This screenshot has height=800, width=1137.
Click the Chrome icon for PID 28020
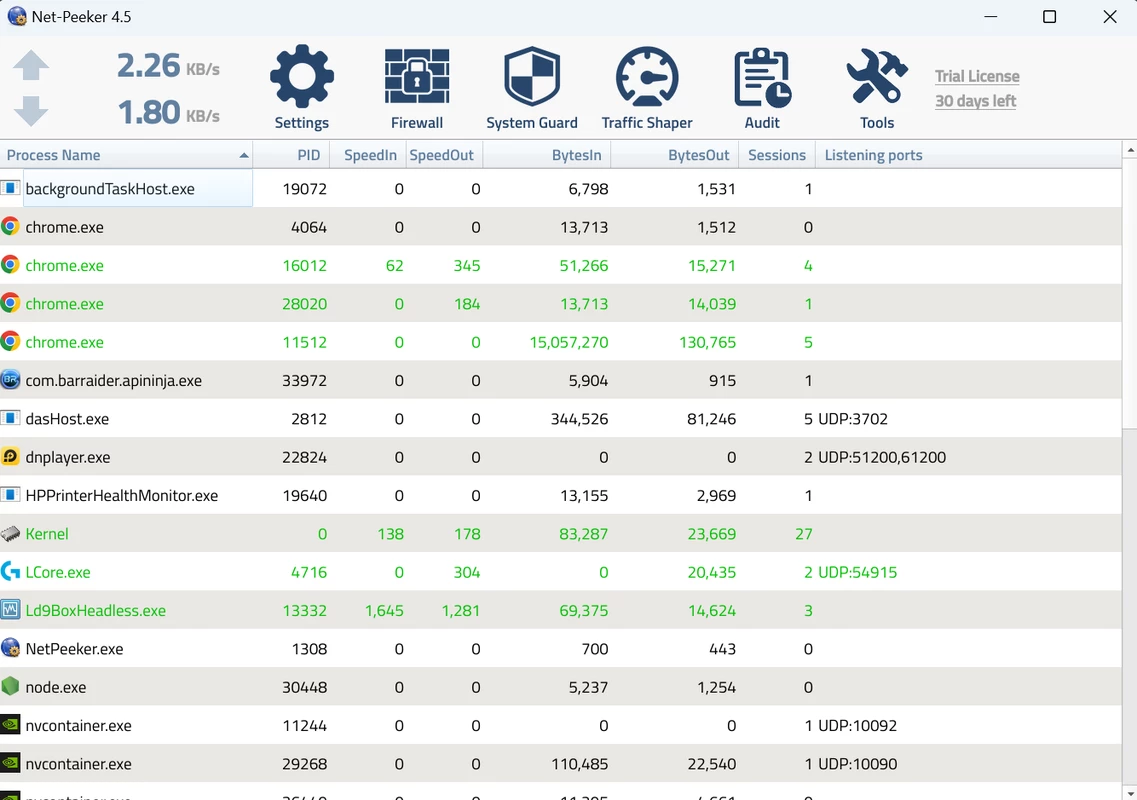pos(10,303)
